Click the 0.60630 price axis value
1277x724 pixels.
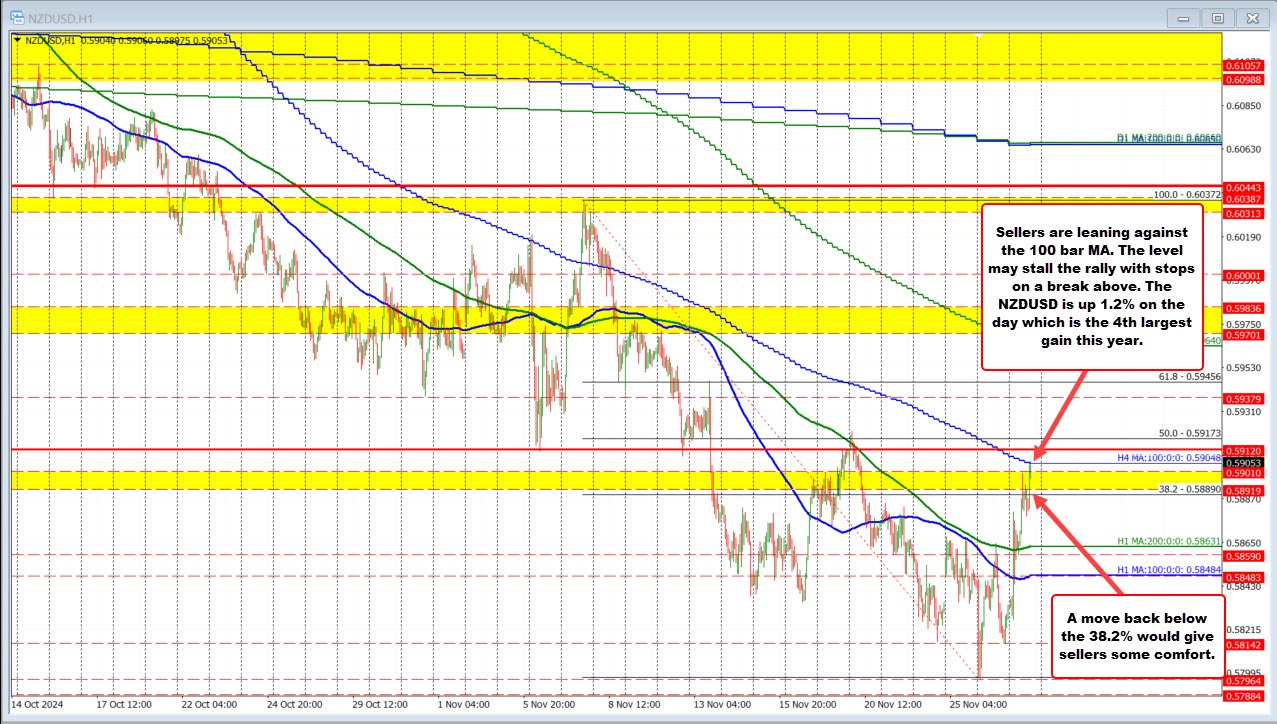click(x=1242, y=150)
